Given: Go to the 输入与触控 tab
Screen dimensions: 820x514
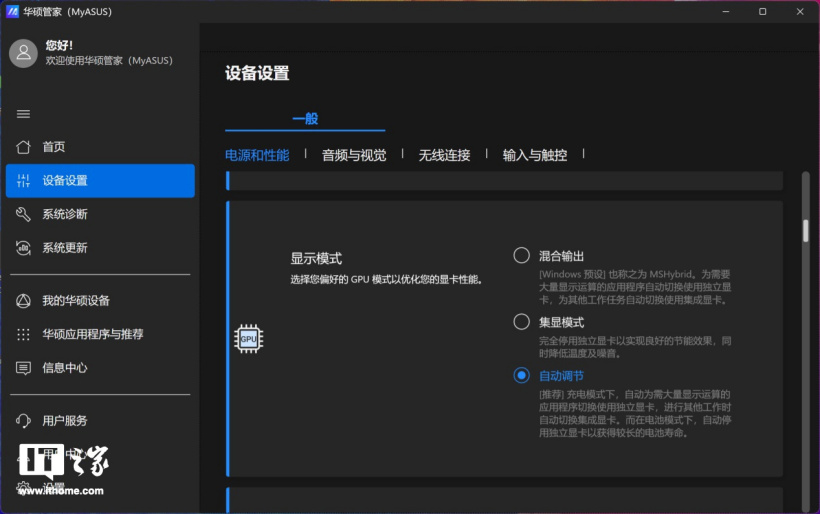Looking at the screenshot, I should (534, 155).
